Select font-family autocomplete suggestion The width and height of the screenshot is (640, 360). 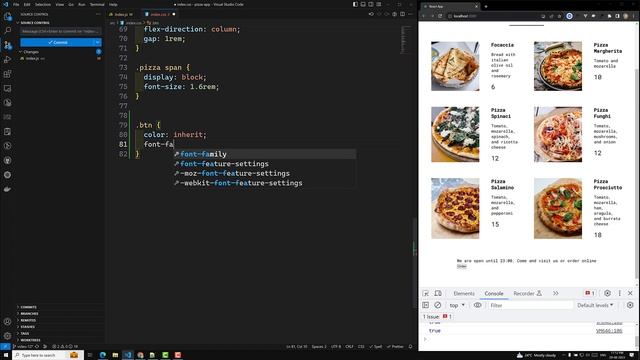[265, 154]
